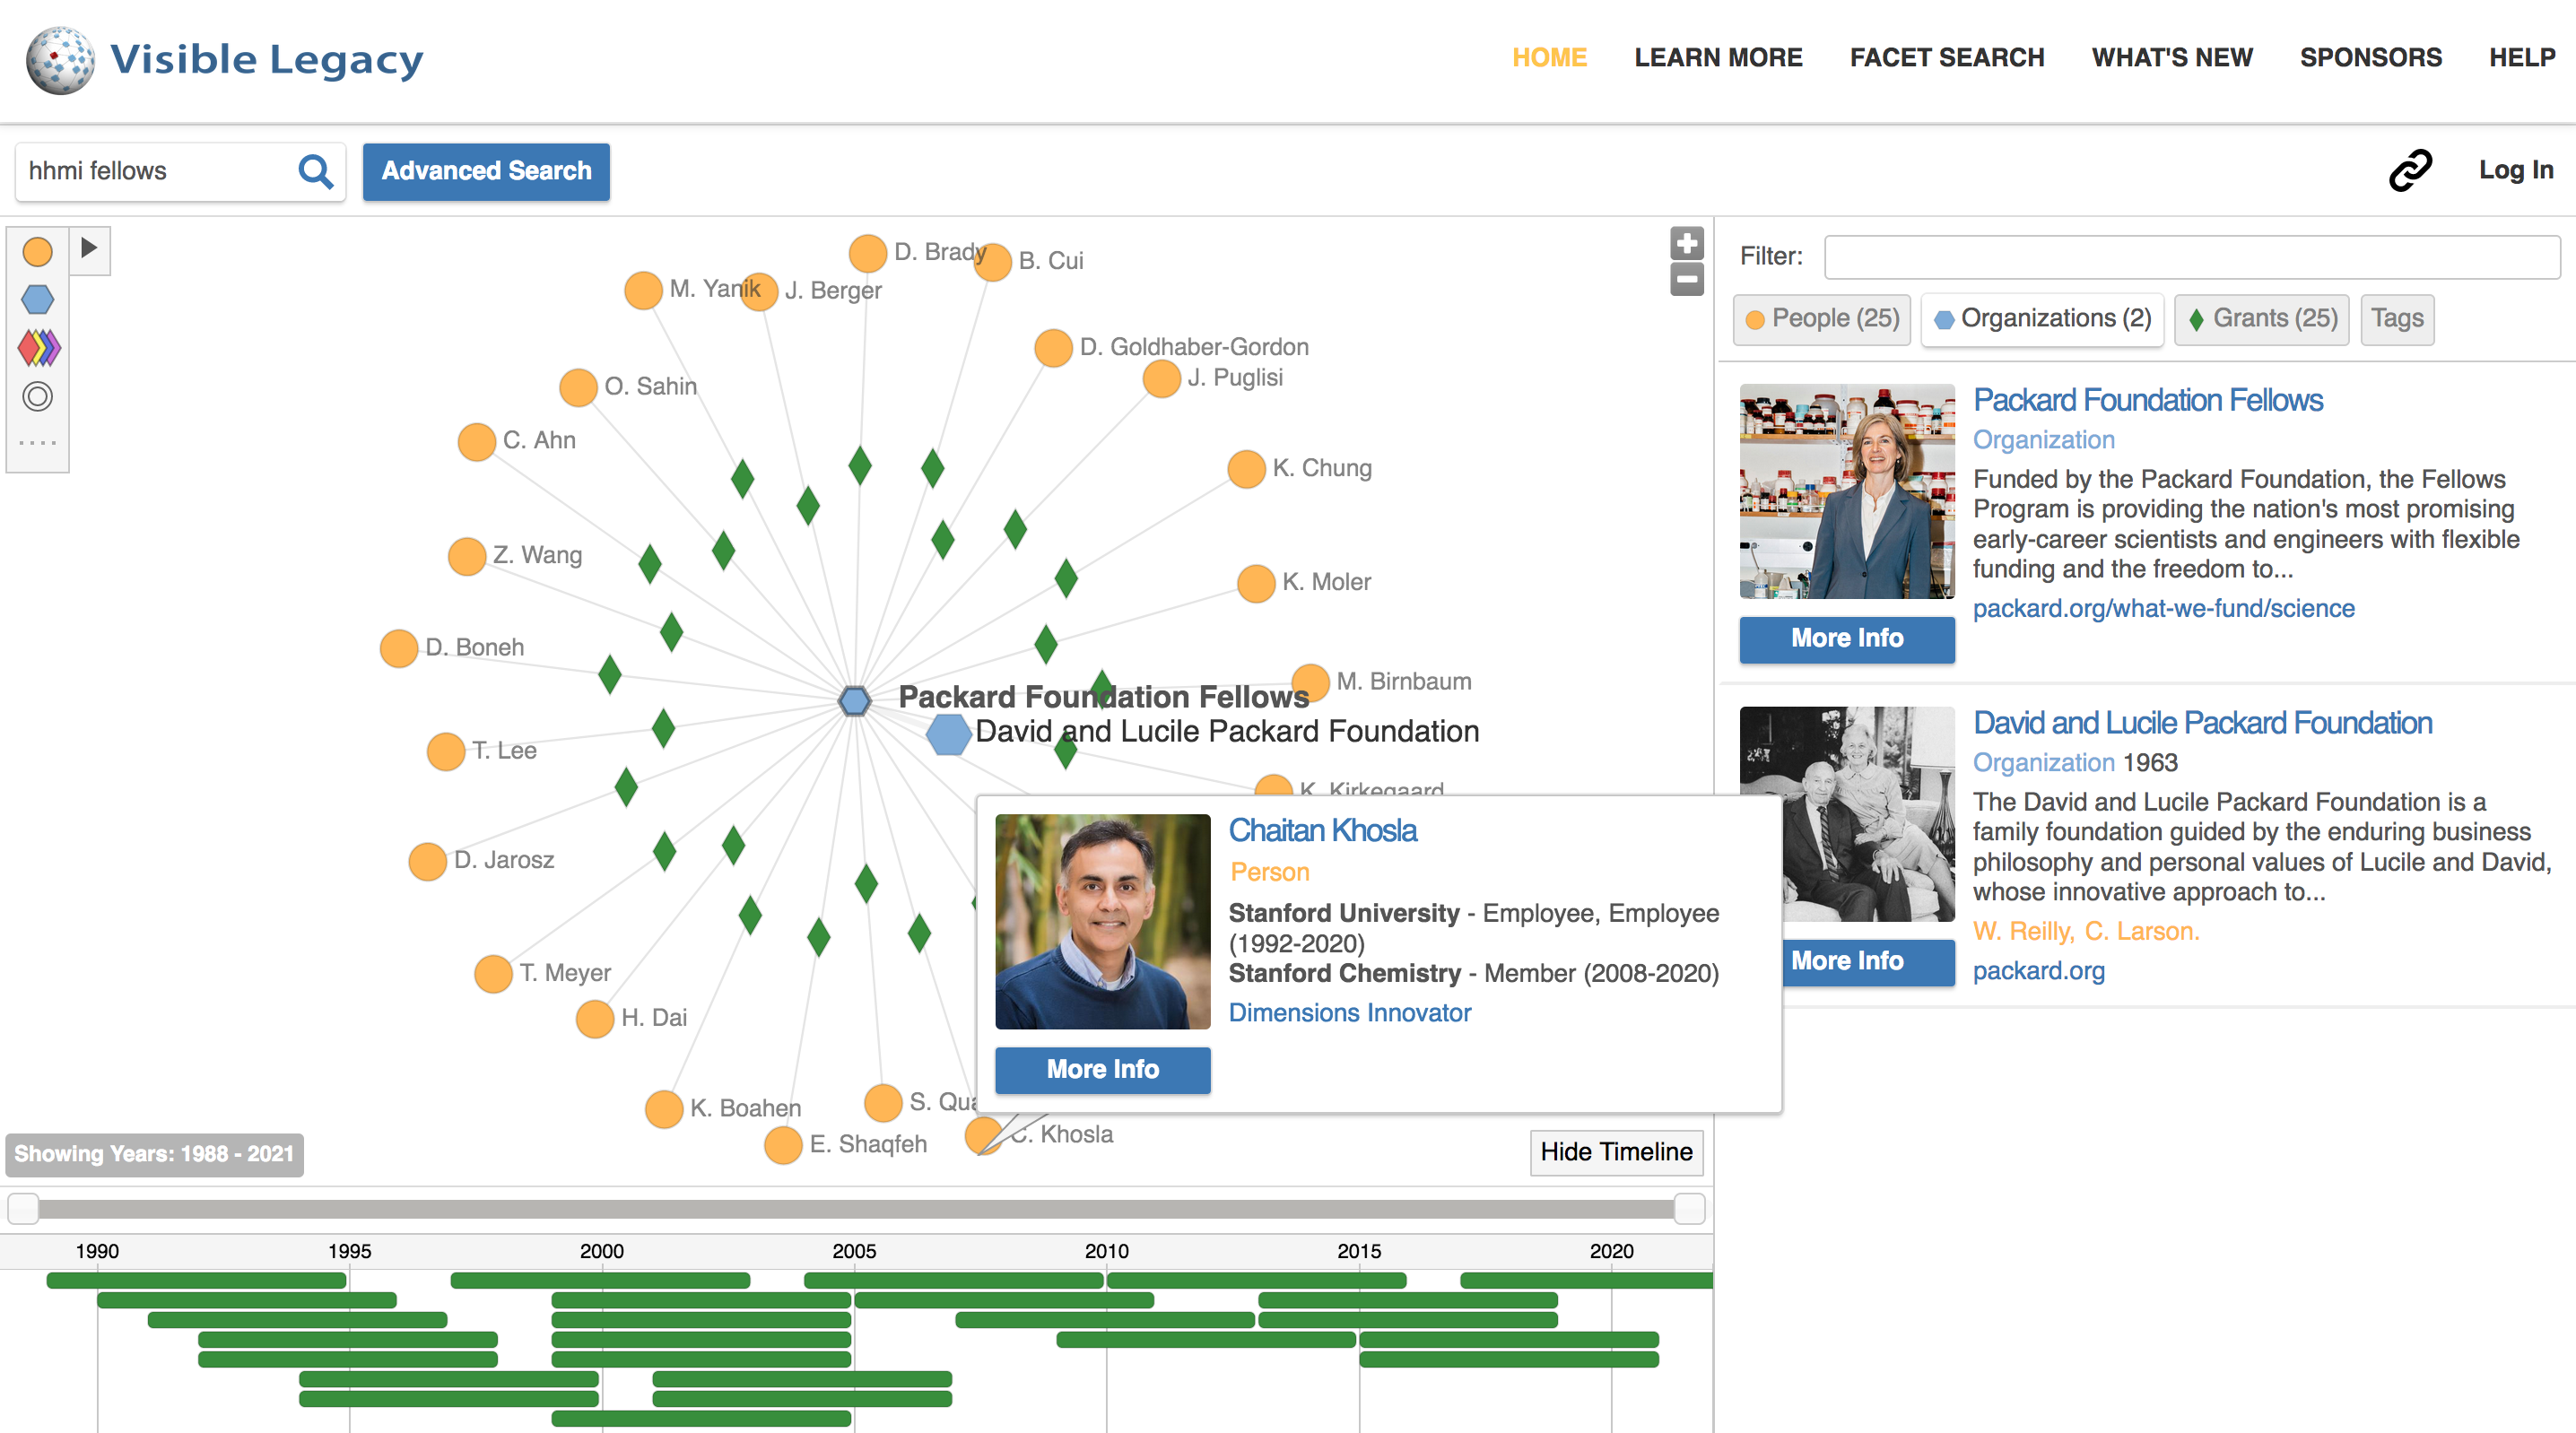Click More Info under Chaitan Khosla
This screenshot has width=2576, height=1433.
coord(1103,1070)
